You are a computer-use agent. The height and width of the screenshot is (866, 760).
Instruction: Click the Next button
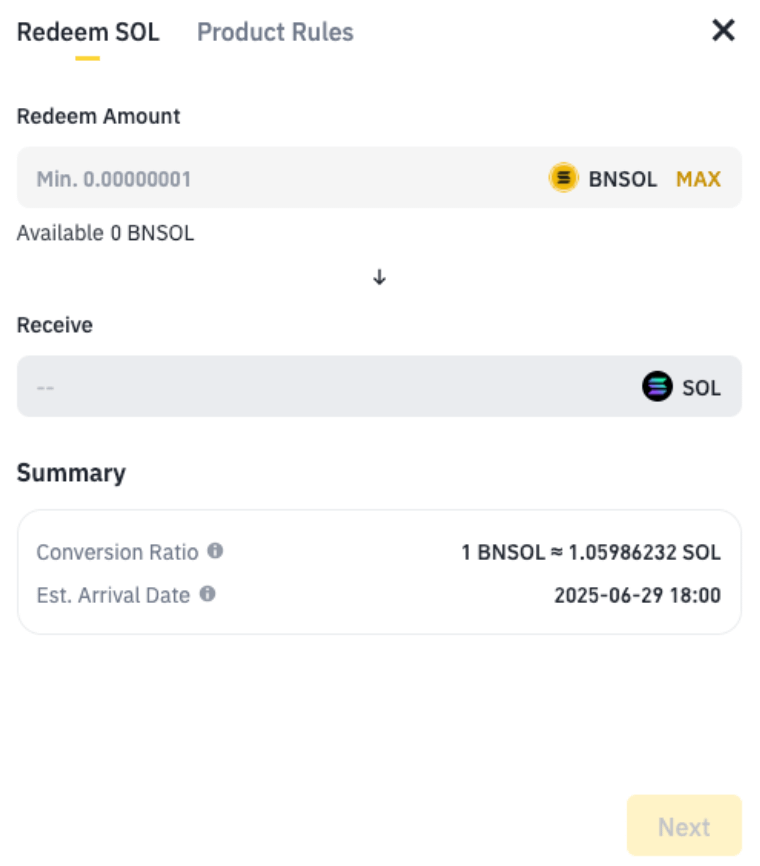(x=684, y=826)
